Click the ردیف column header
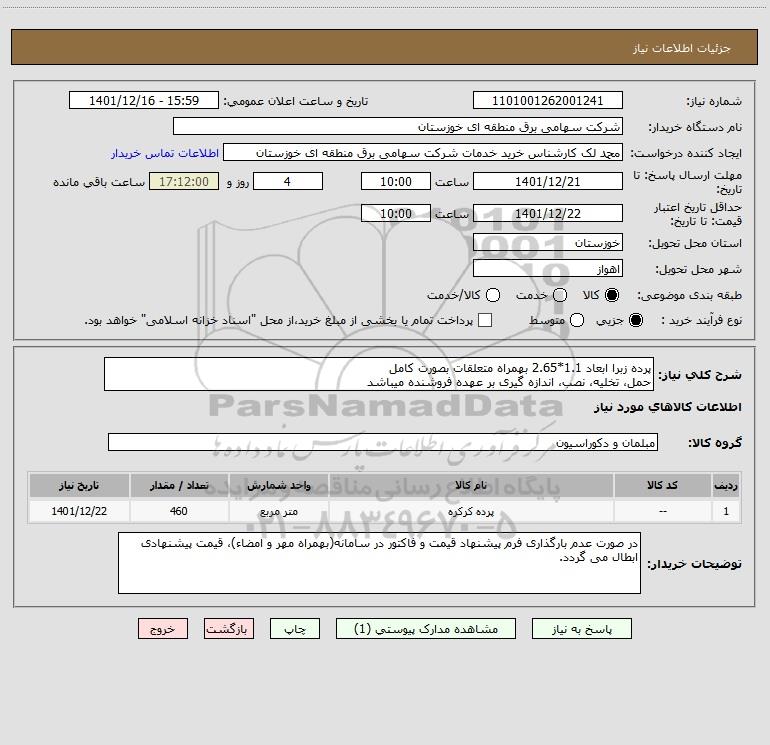770x745 pixels. (726, 485)
